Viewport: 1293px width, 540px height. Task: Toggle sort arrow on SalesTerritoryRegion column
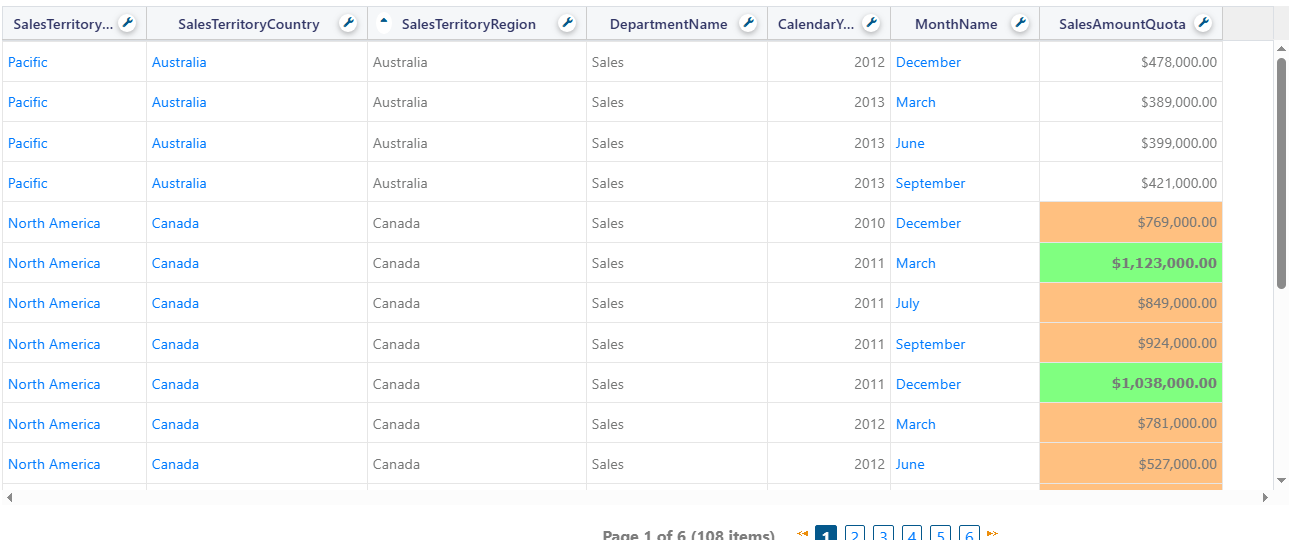click(x=384, y=21)
